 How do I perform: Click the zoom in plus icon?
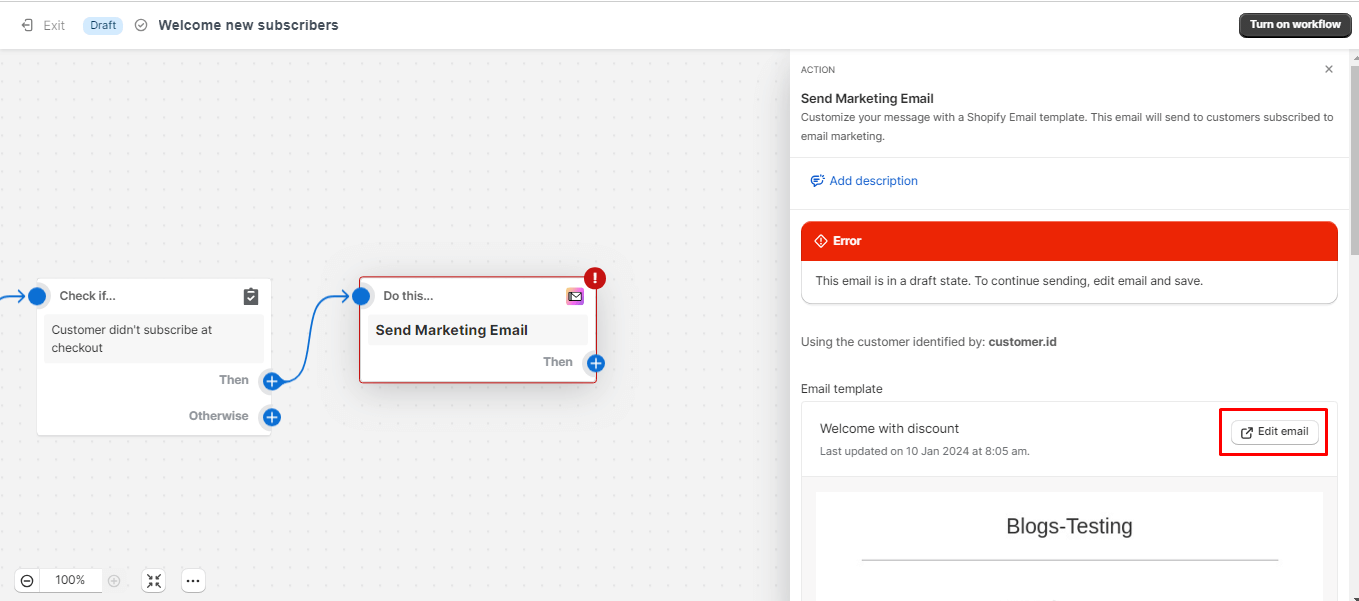114,580
